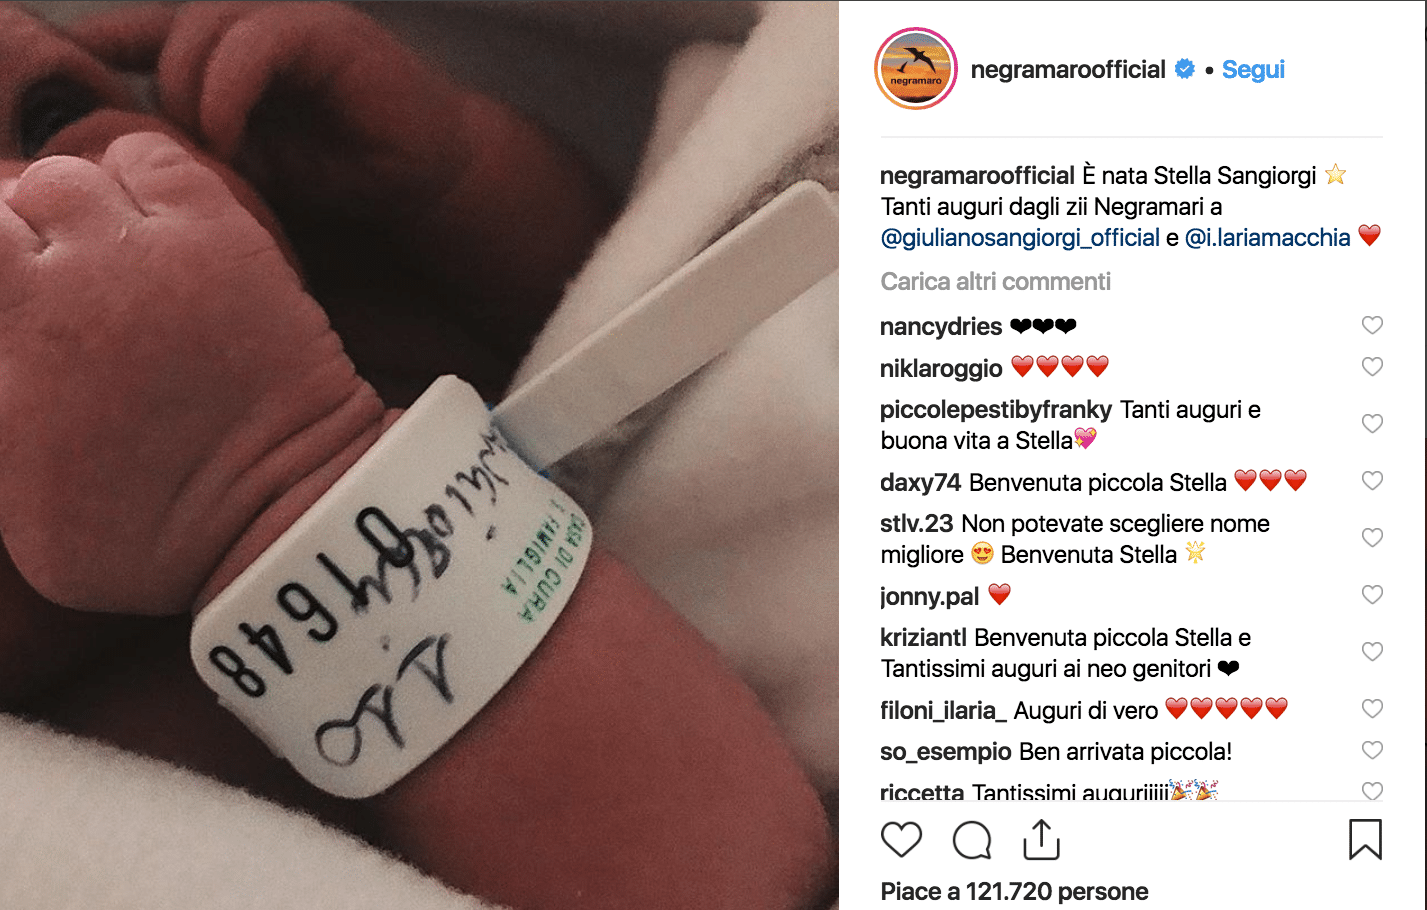Click the baby wristband photo
The height and width of the screenshot is (910, 1427).
click(x=419, y=455)
